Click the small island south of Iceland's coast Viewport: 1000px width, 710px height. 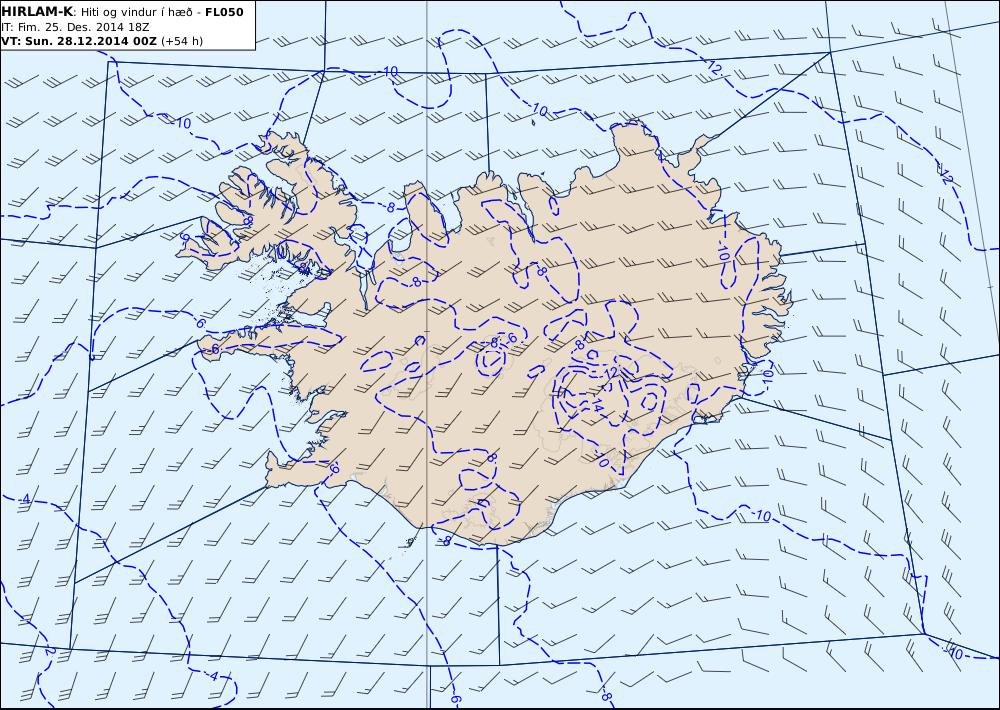point(409,542)
